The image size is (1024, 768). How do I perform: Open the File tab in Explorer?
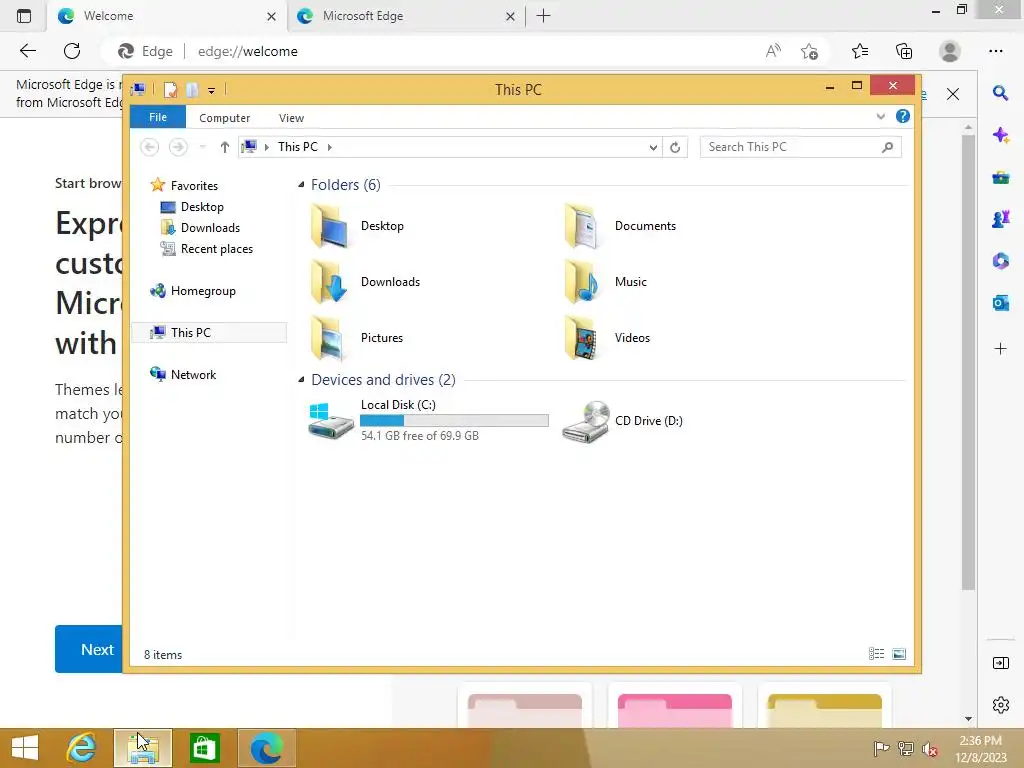pos(158,117)
